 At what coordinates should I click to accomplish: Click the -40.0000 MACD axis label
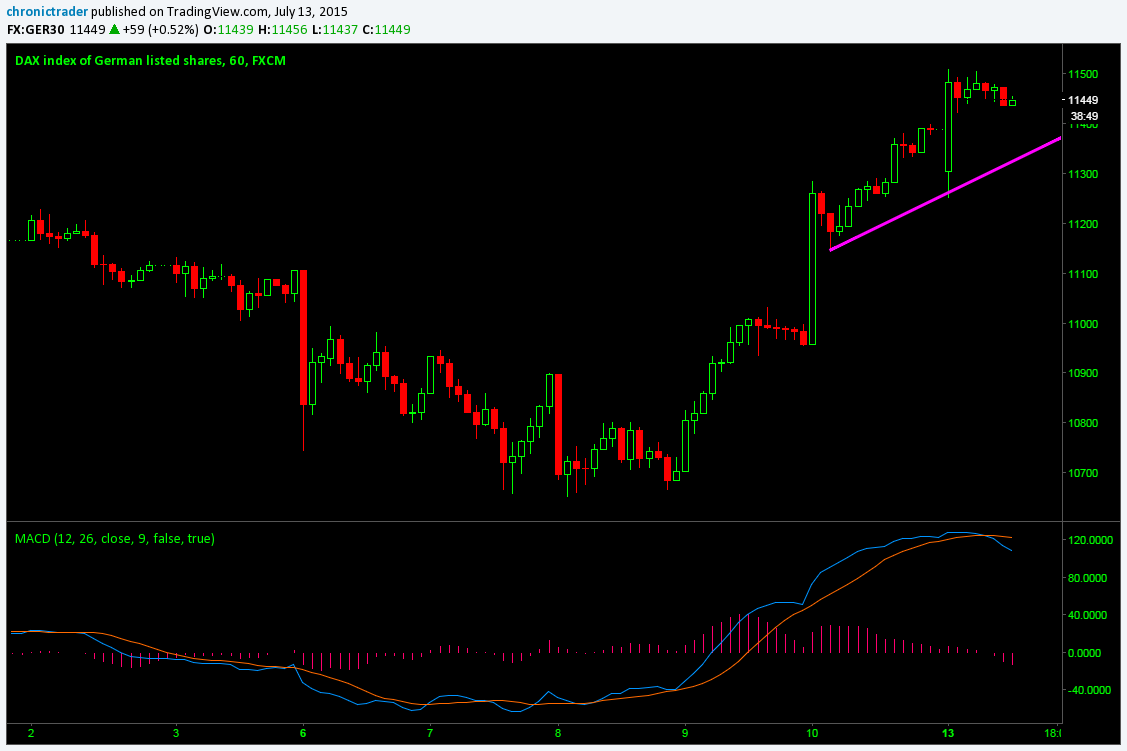tap(1091, 690)
